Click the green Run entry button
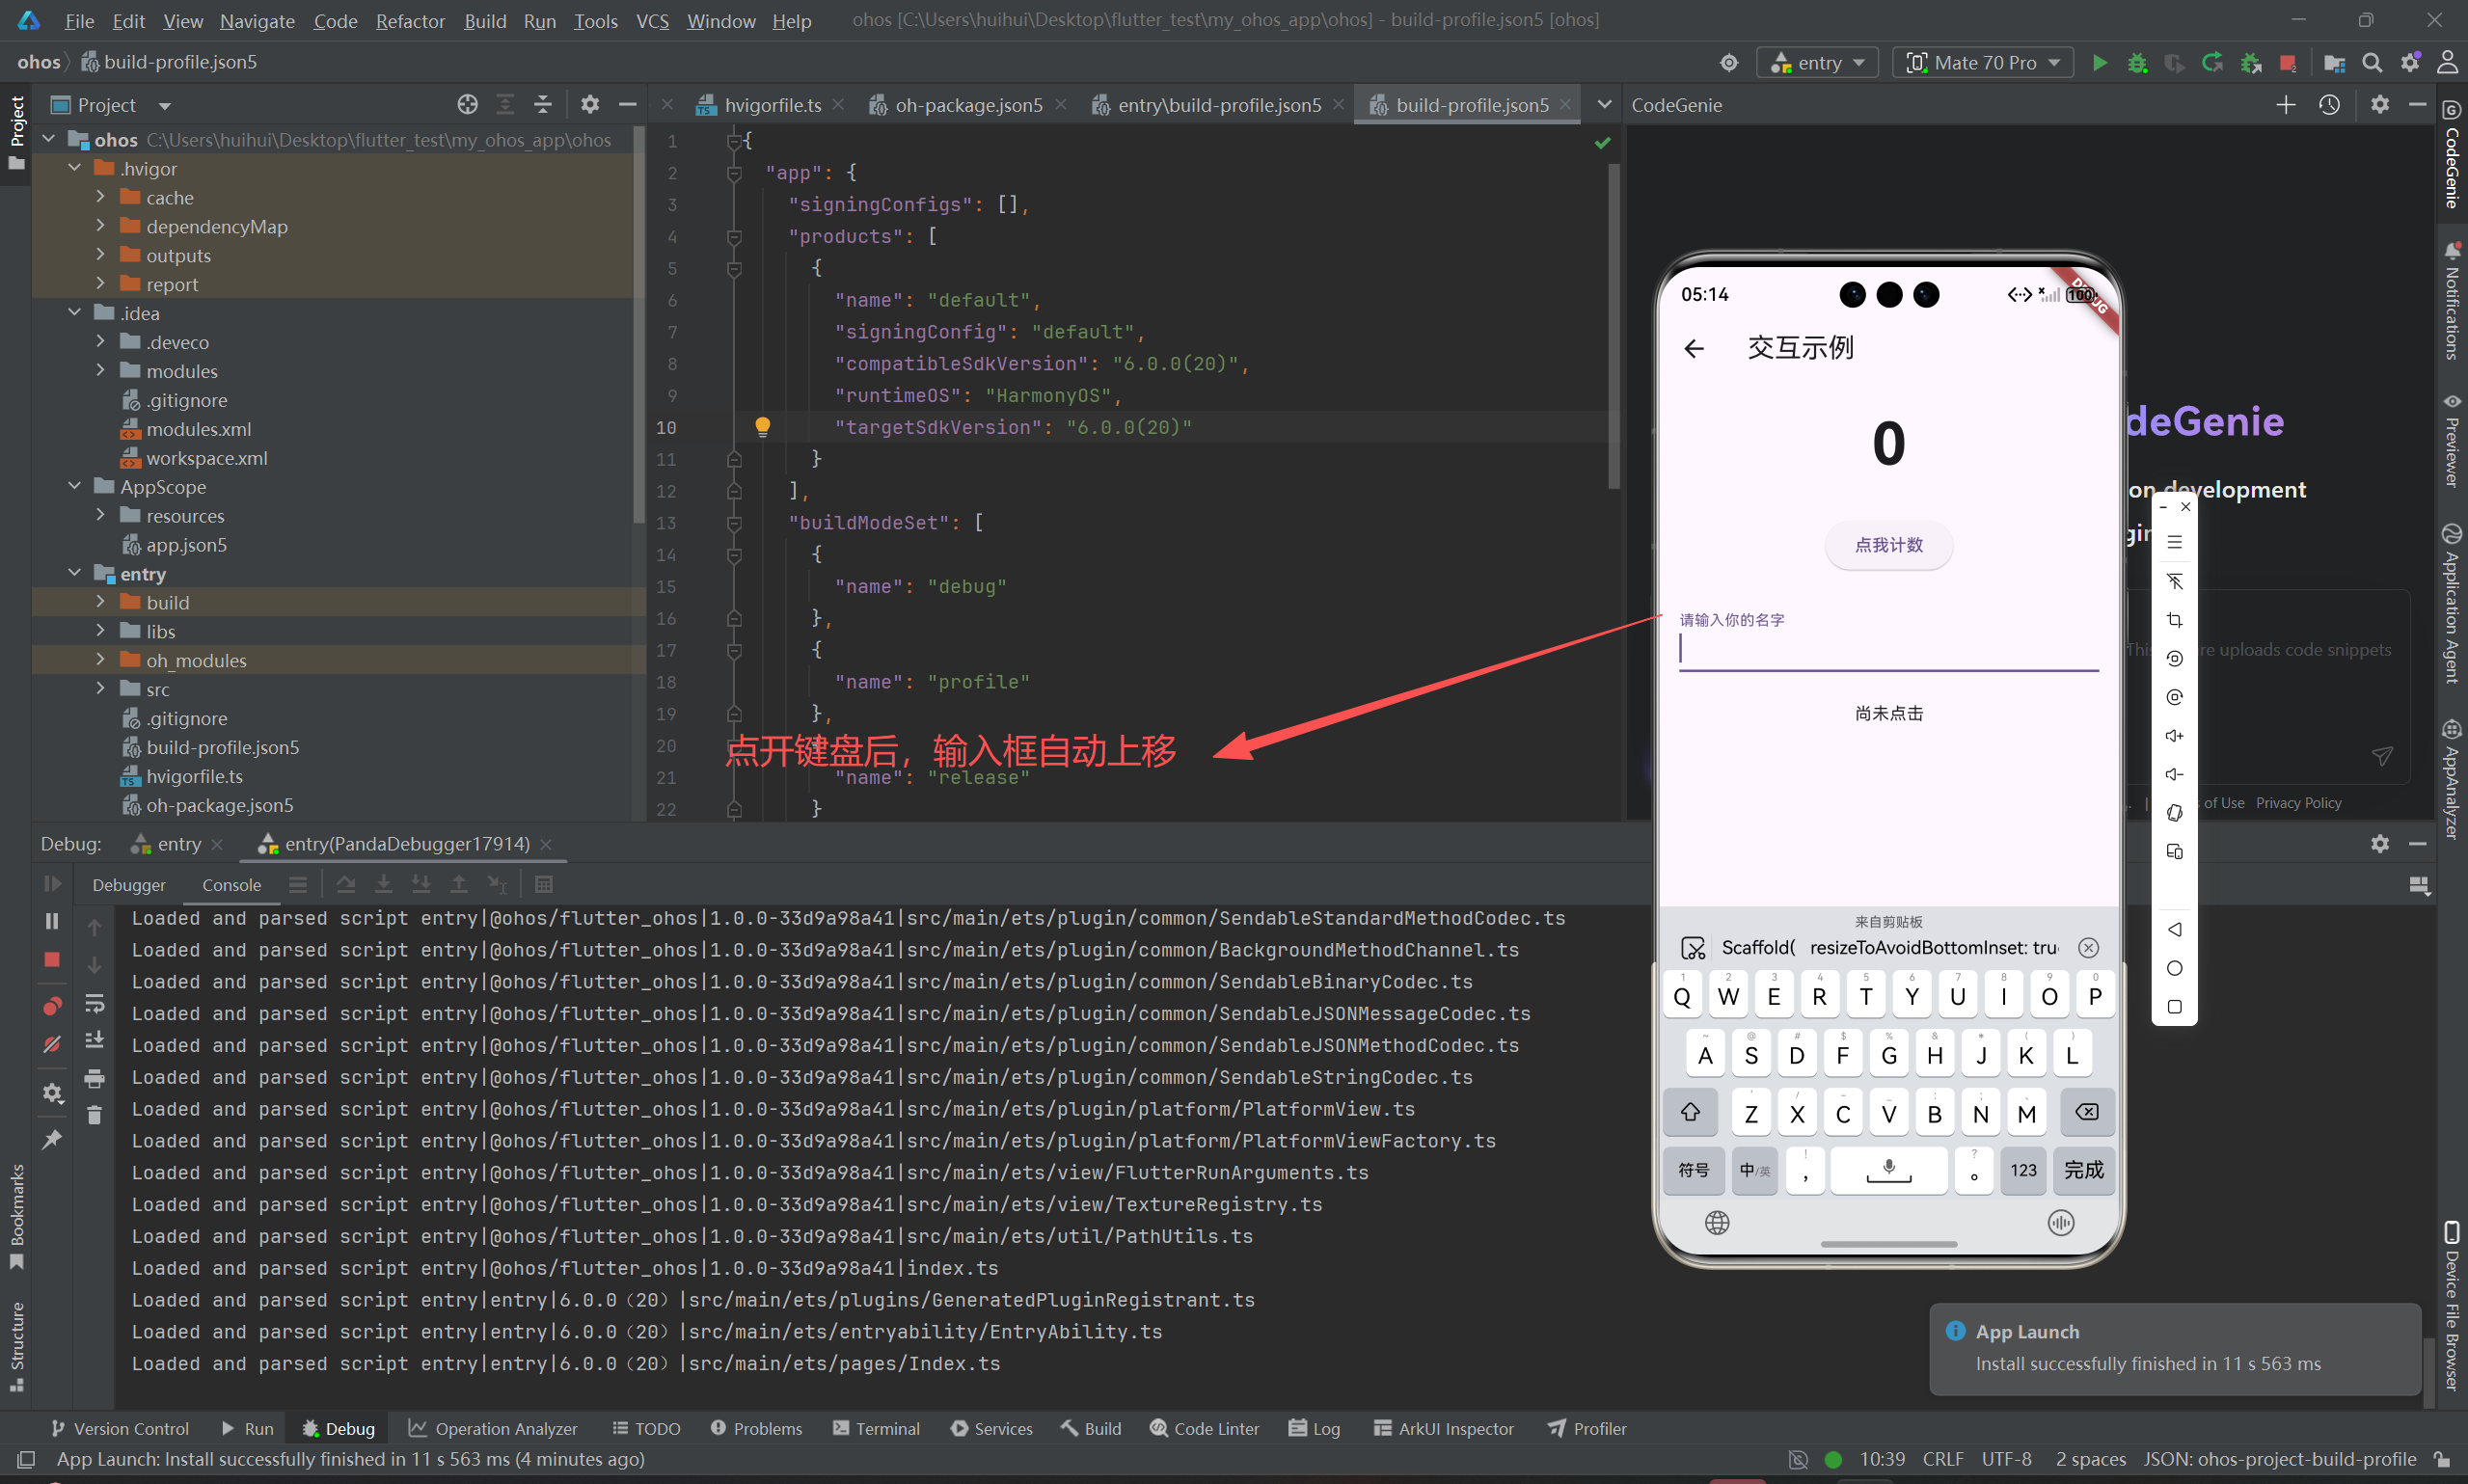Screen dimensions: 2468x1484 pos(2099,62)
